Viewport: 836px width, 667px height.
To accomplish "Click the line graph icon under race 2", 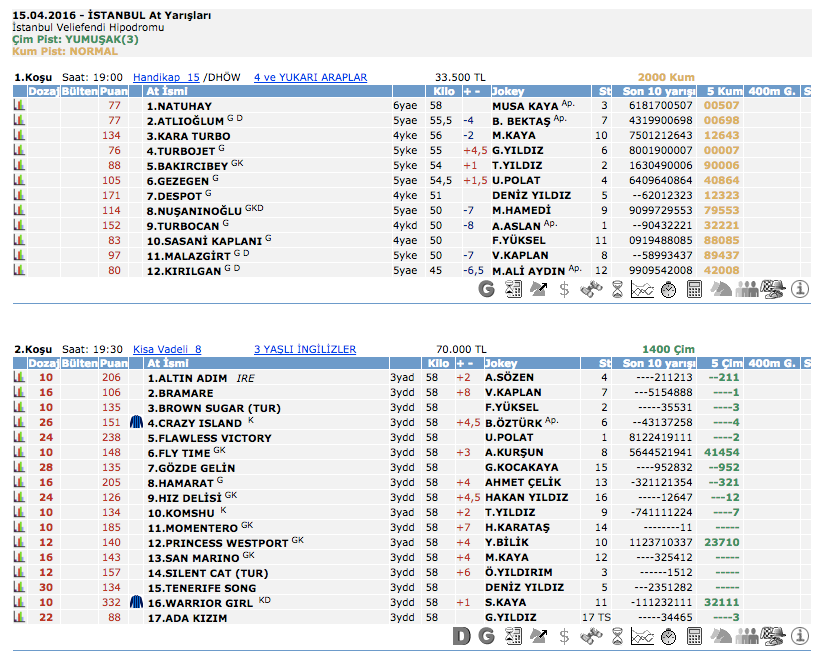I will click(643, 637).
